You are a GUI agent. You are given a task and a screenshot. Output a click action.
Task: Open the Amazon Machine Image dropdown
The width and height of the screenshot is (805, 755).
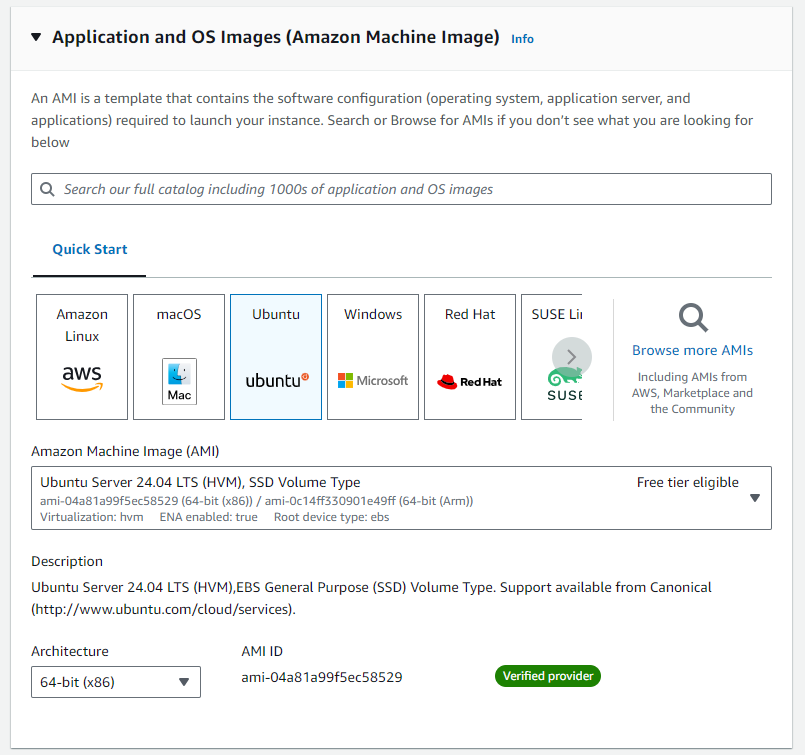(x=401, y=498)
